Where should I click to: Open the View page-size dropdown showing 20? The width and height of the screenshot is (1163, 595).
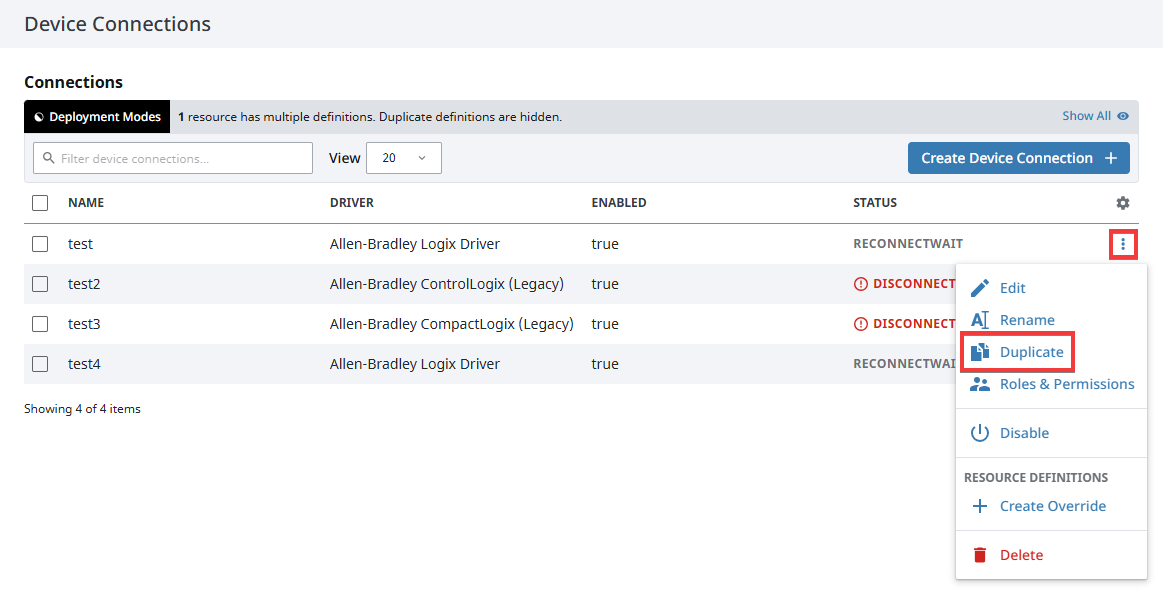(x=404, y=157)
